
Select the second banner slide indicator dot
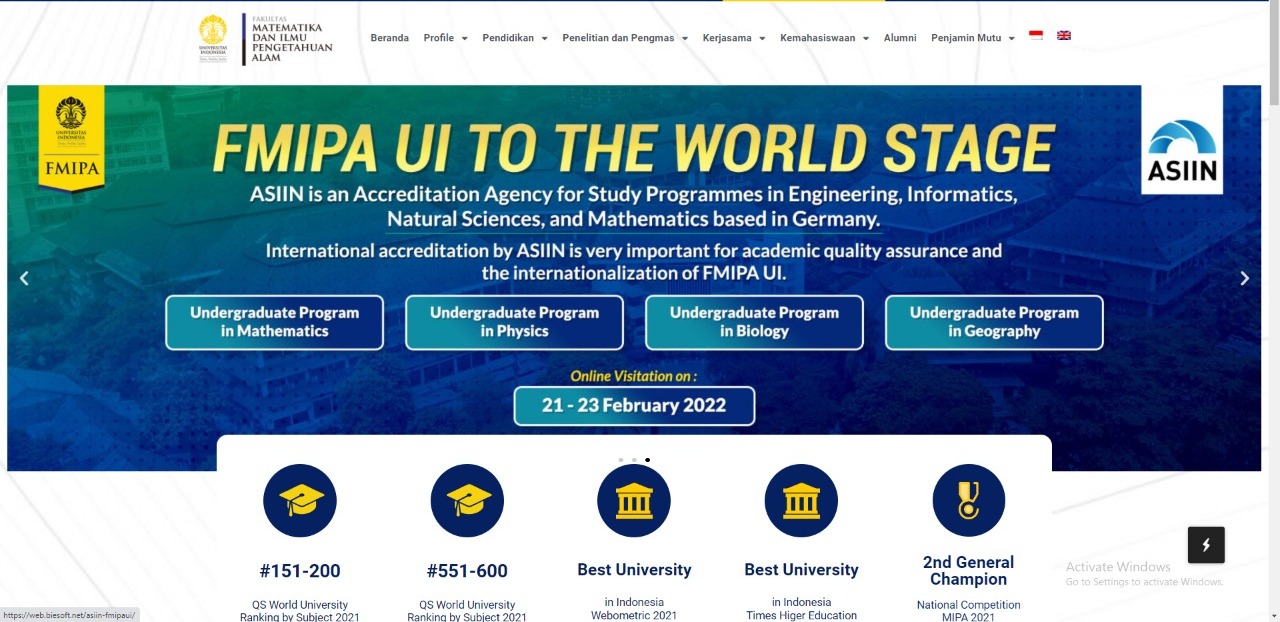coord(634,460)
